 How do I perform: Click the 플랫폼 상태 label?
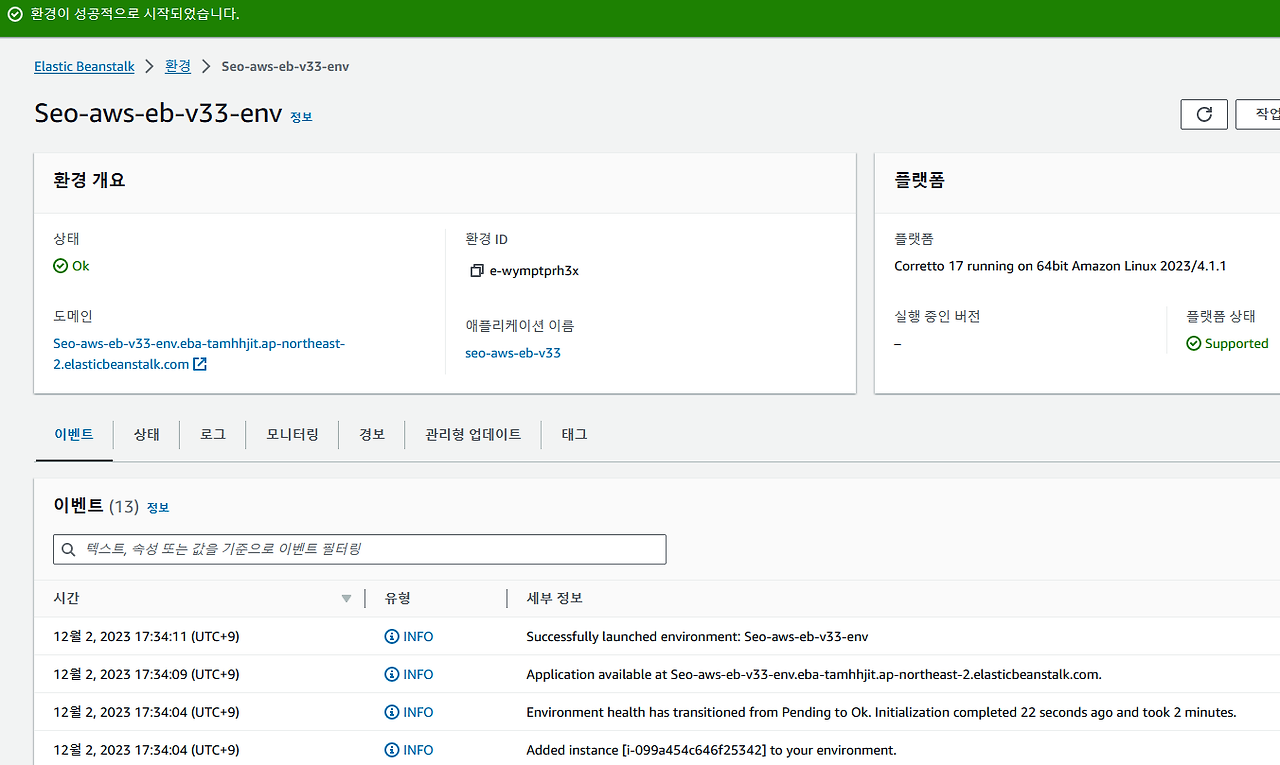coord(1220,317)
